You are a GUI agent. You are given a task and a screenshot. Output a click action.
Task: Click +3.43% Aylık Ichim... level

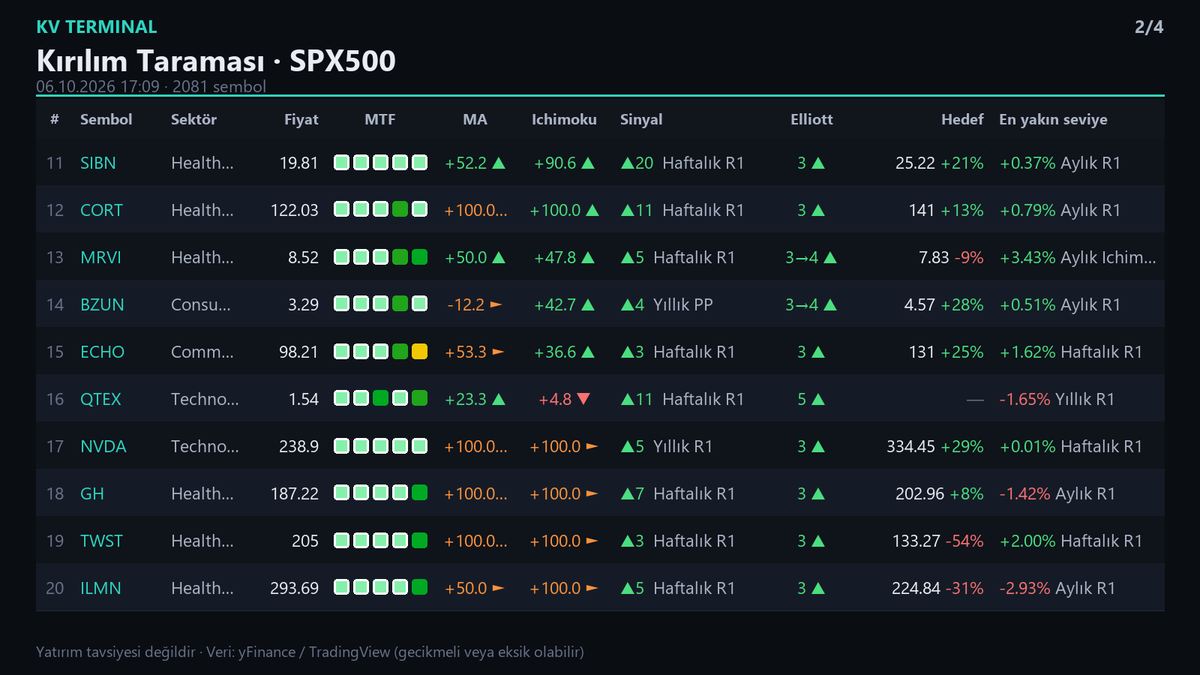[1078, 257]
